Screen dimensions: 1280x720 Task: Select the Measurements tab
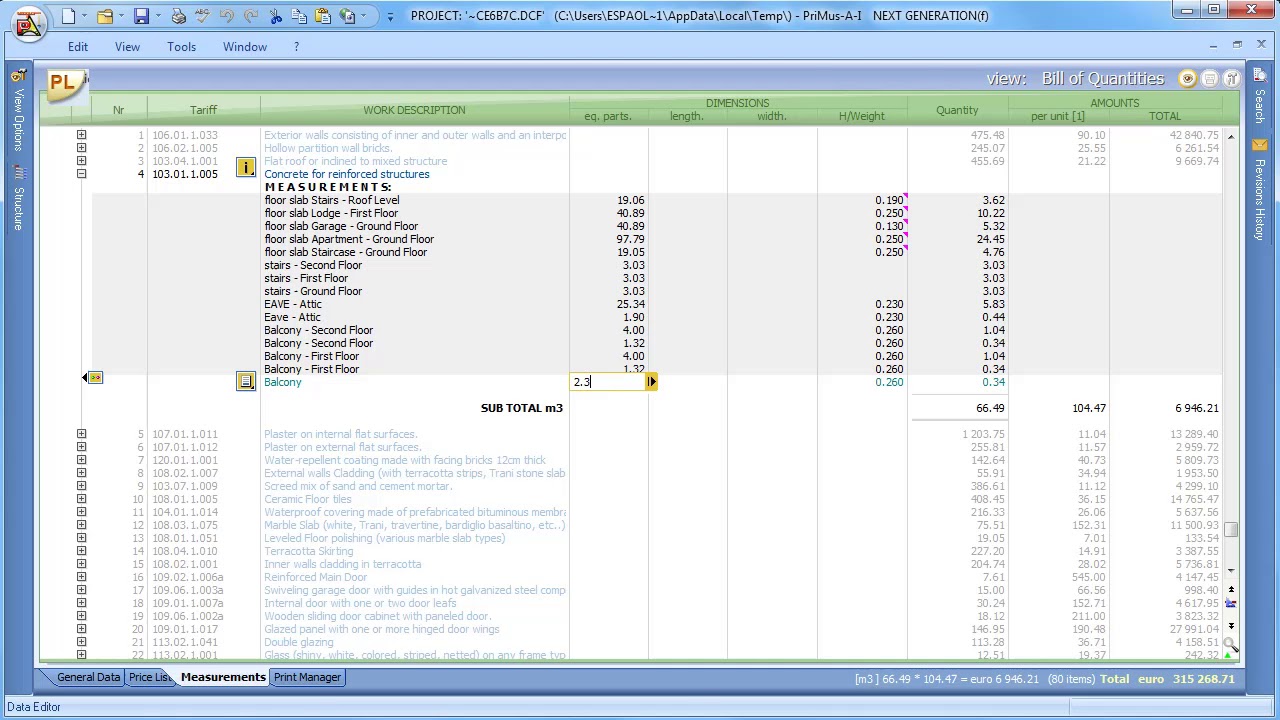(223, 677)
